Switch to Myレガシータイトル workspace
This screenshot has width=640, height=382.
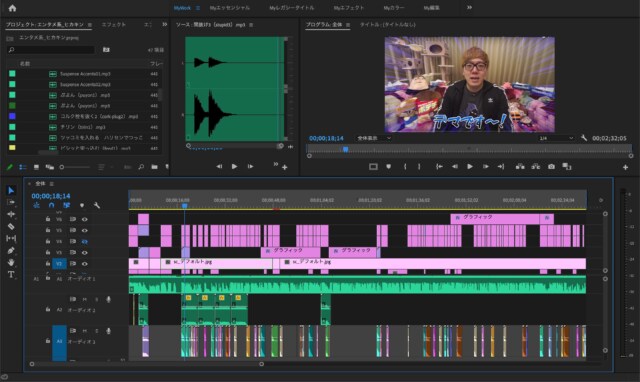[x=291, y=8]
